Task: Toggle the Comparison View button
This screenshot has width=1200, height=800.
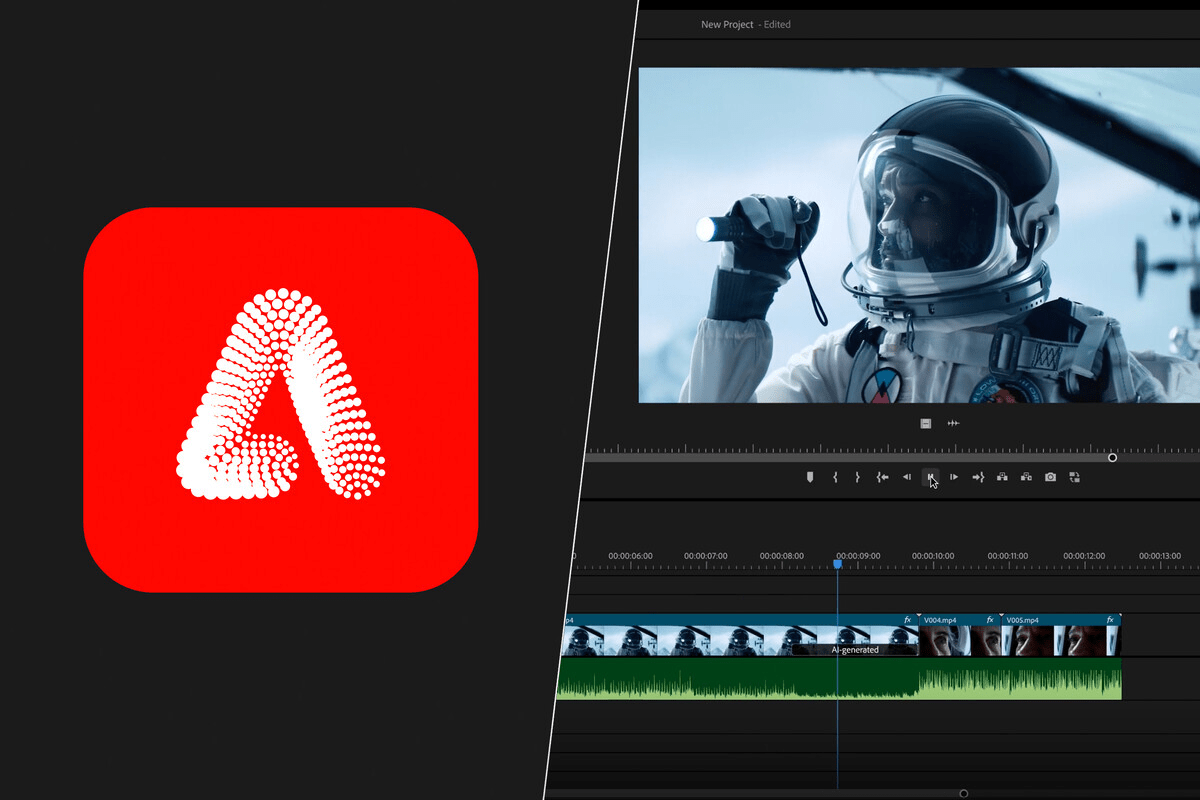Action: tap(1074, 478)
